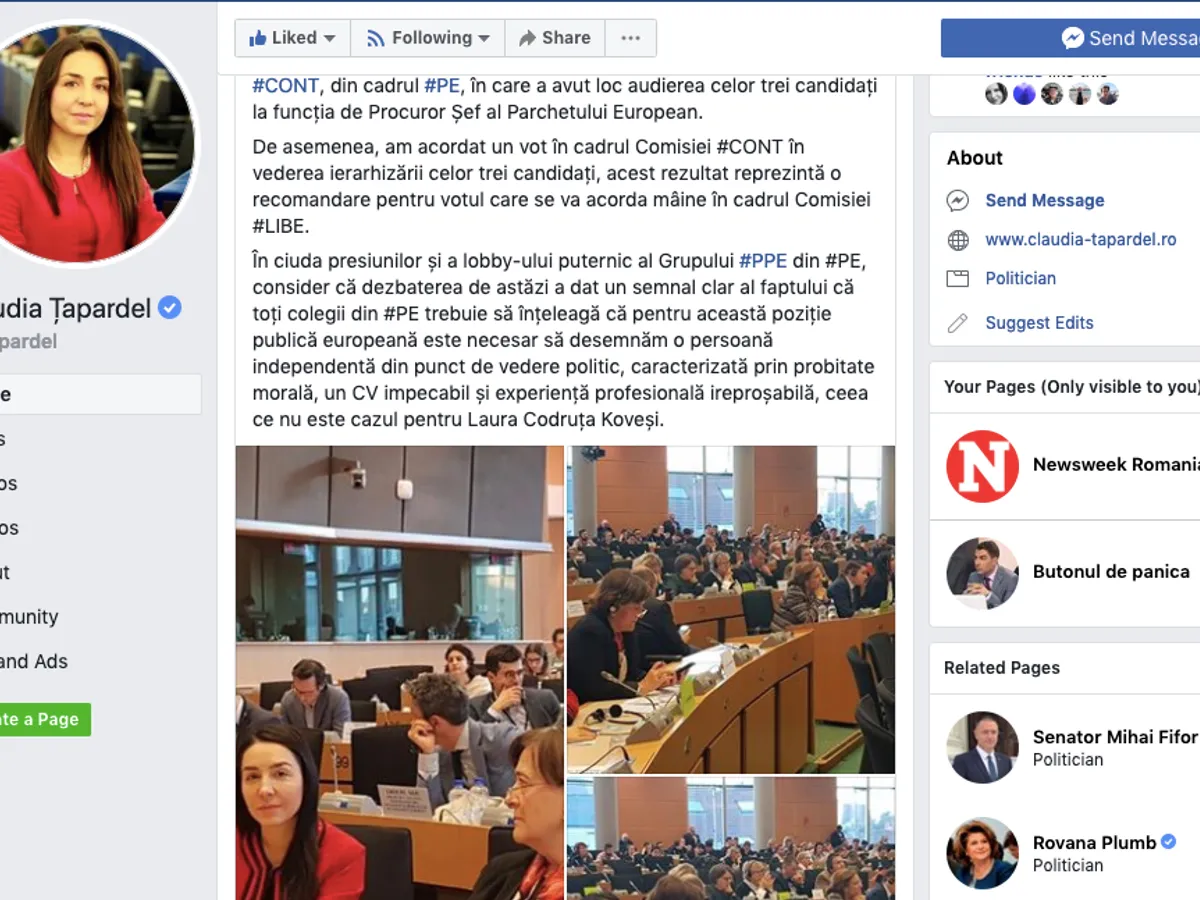
Task: Click the Share arrow icon
Action: tap(527, 38)
